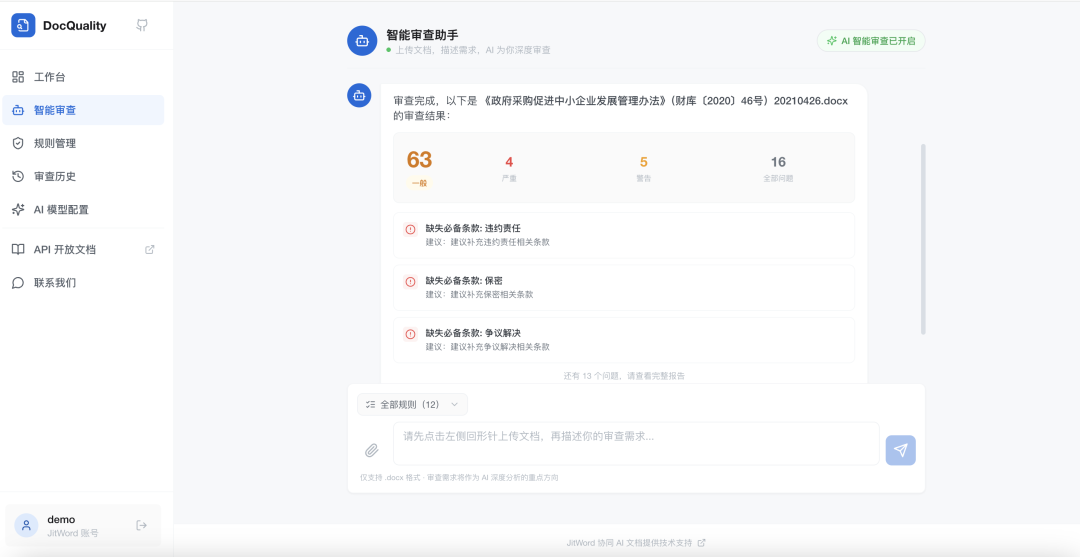Open the GitHub icon link in sidebar header

tap(142, 25)
